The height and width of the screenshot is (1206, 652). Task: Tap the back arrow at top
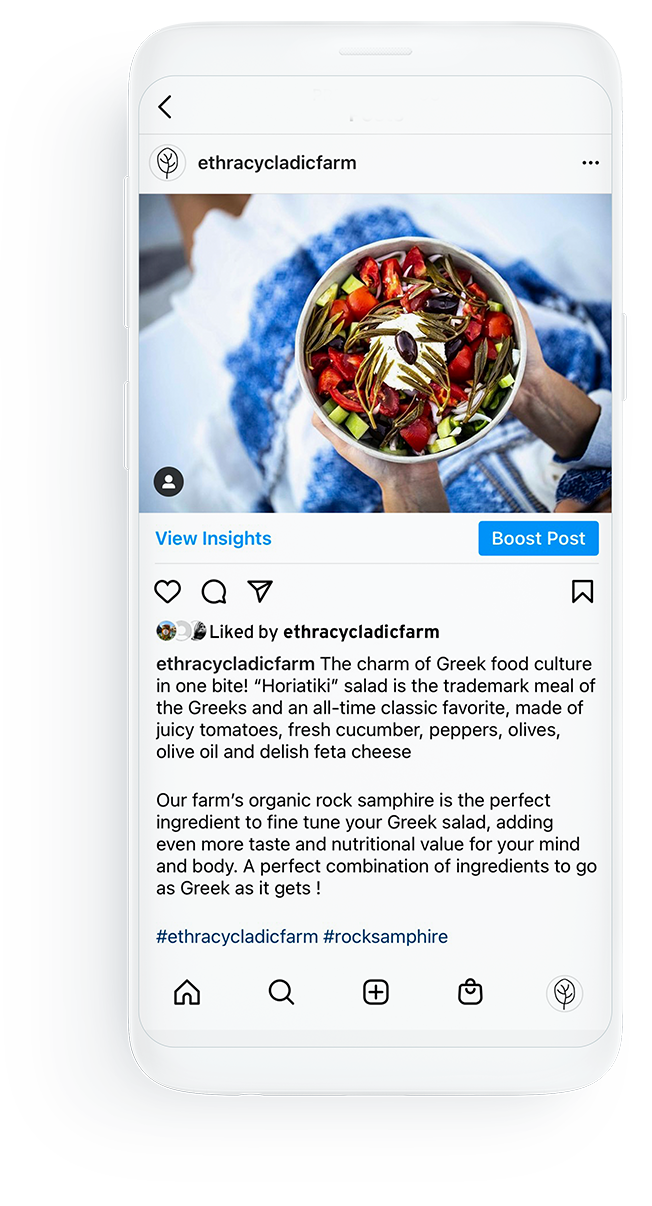tap(165, 107)
